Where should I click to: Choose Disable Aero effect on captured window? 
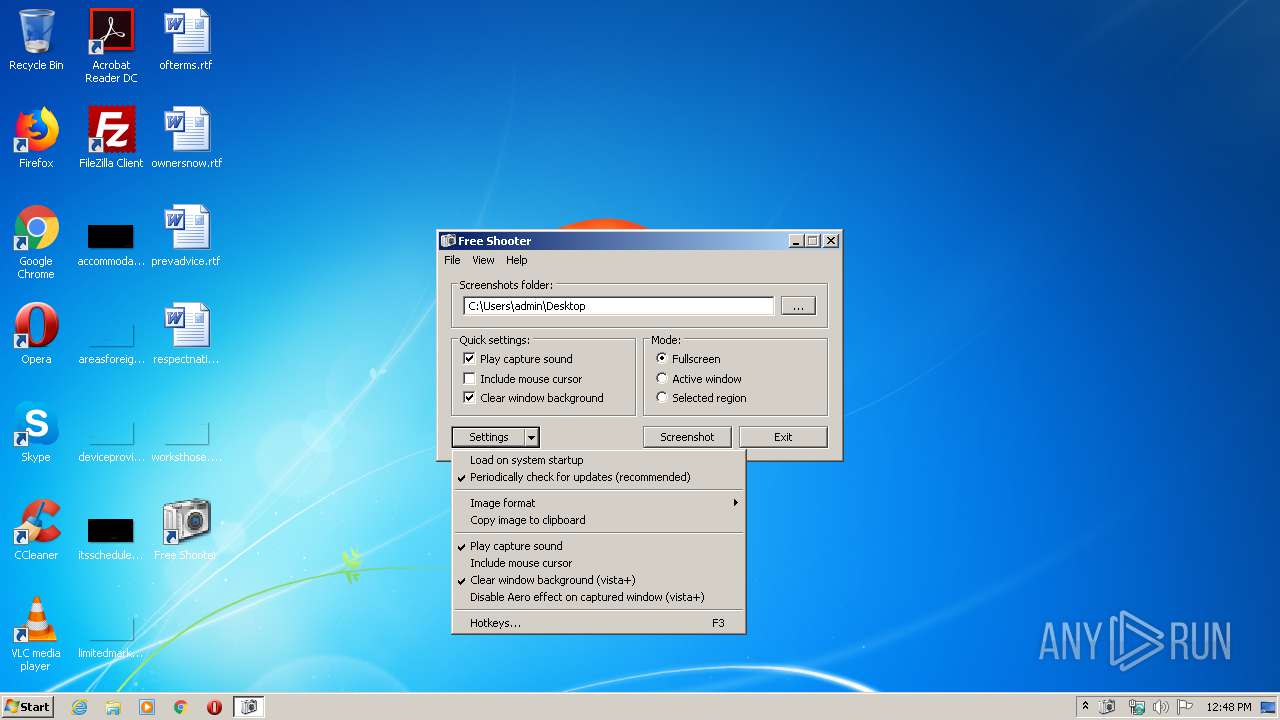[x=599, y=597]
